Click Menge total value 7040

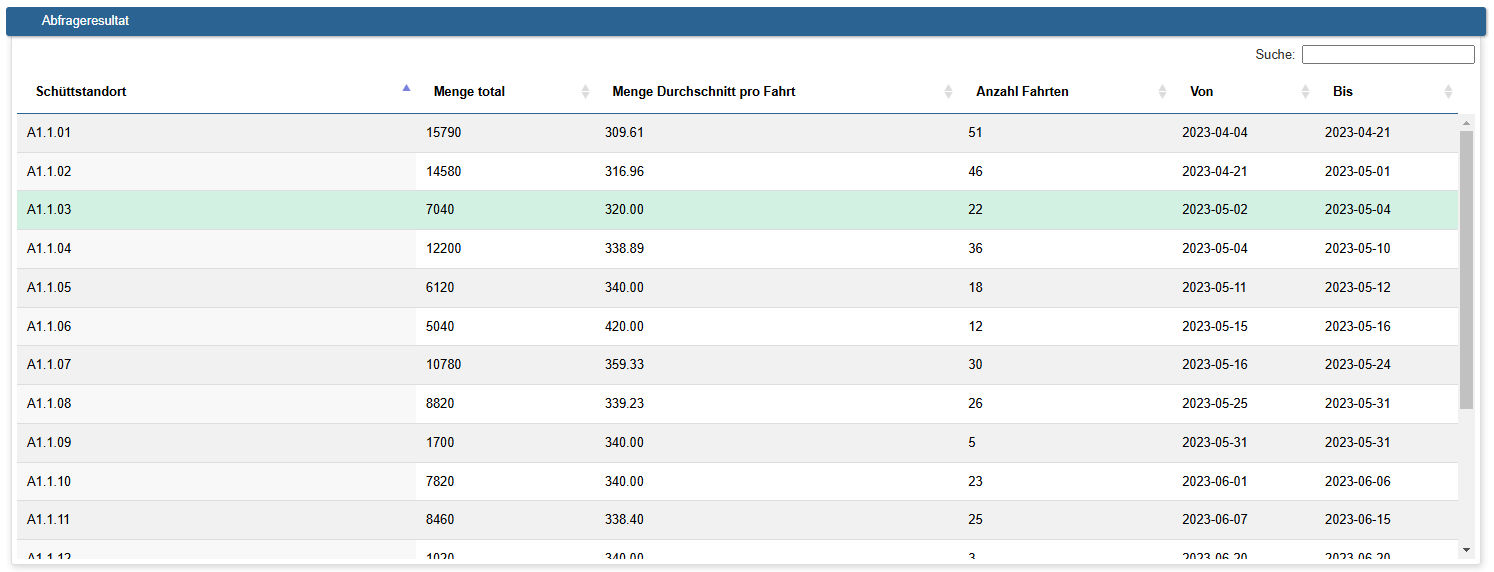[x=440, y=210]
